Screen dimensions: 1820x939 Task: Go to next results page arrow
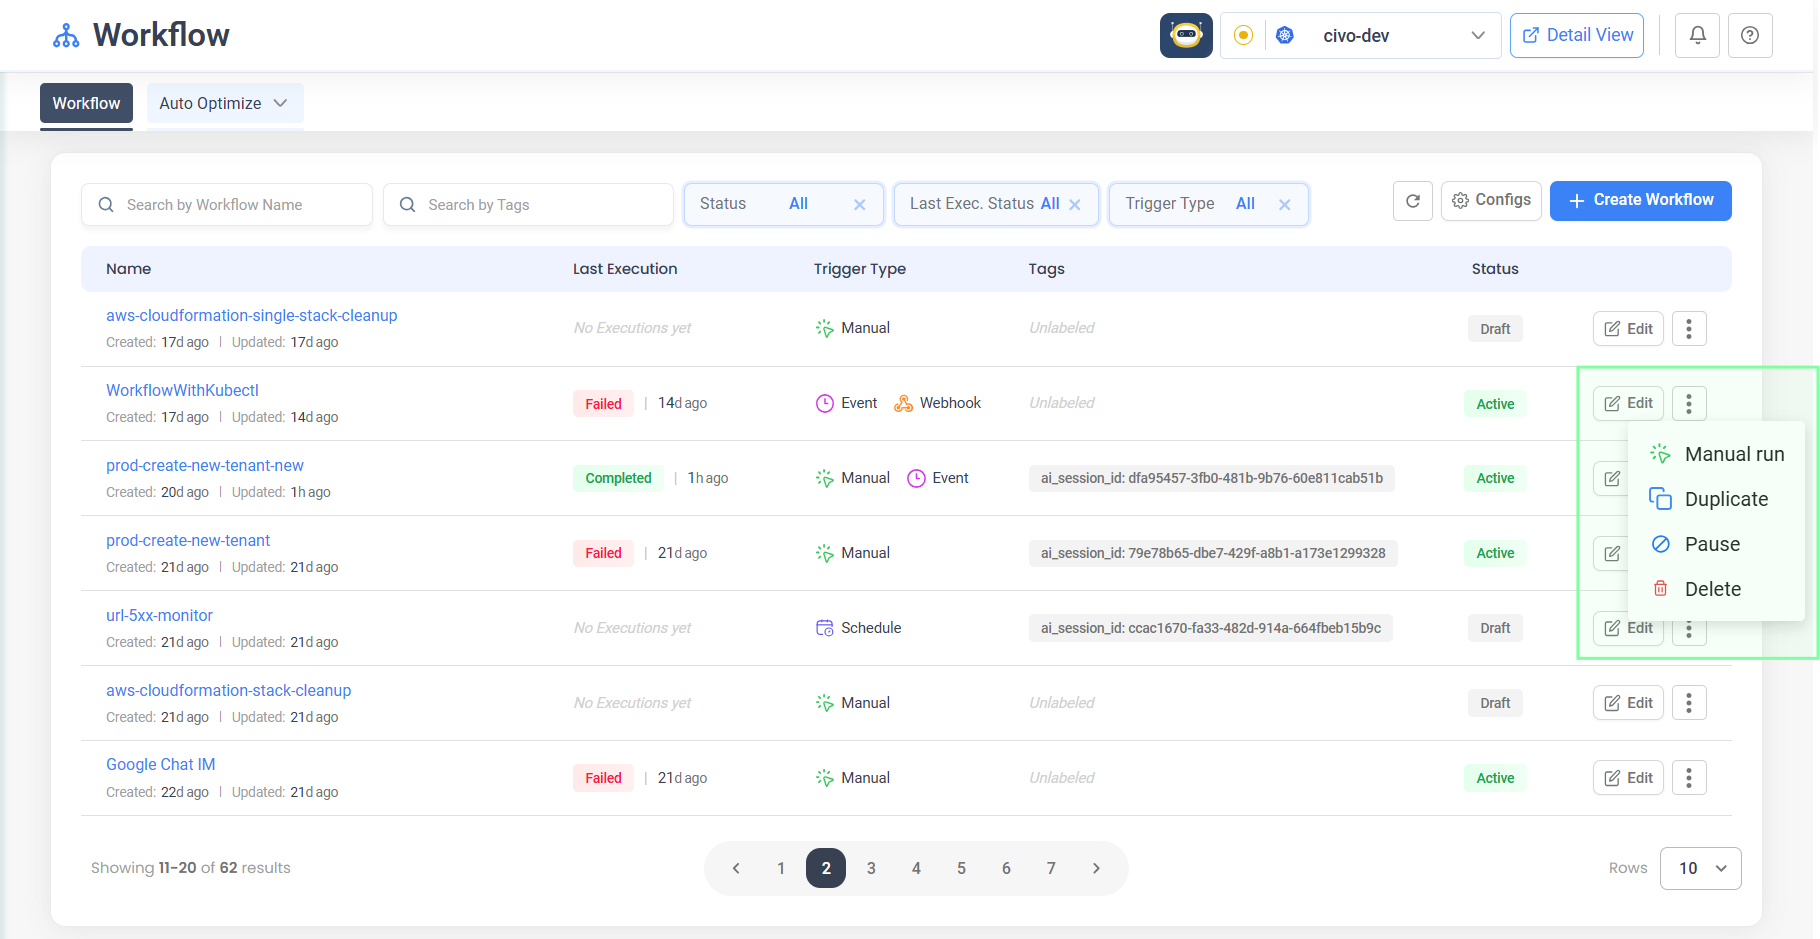[x=1096, y=868]
